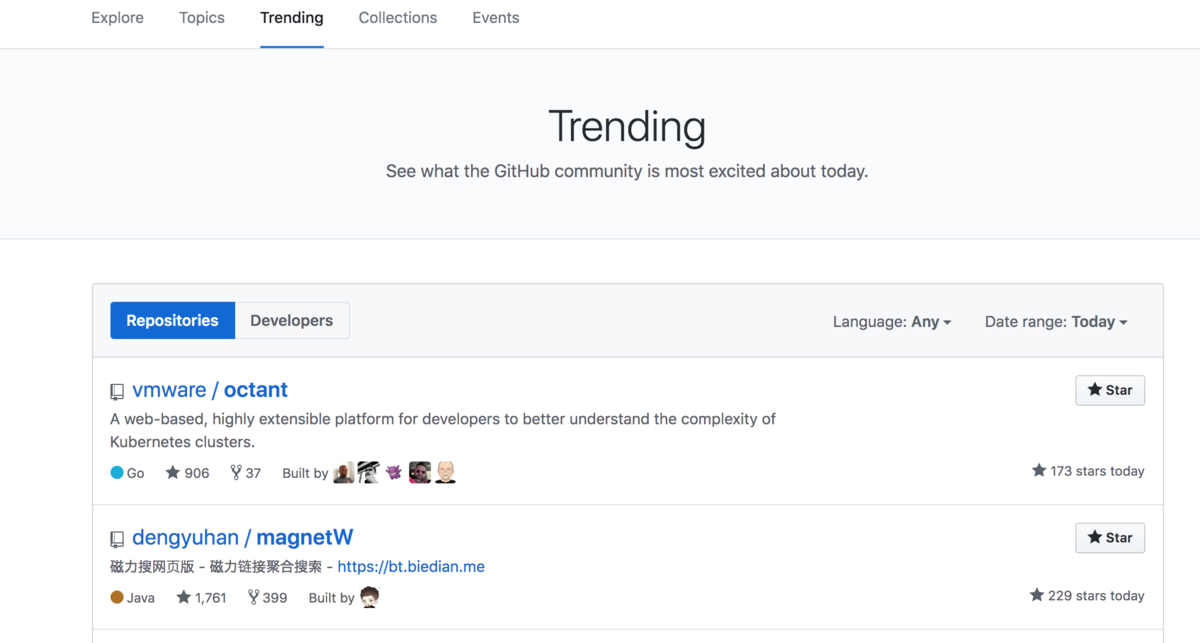The height and width of the screenshot is (643, 1200).
Task: Click second octant contributor avatar
Action: click(369, 473)
